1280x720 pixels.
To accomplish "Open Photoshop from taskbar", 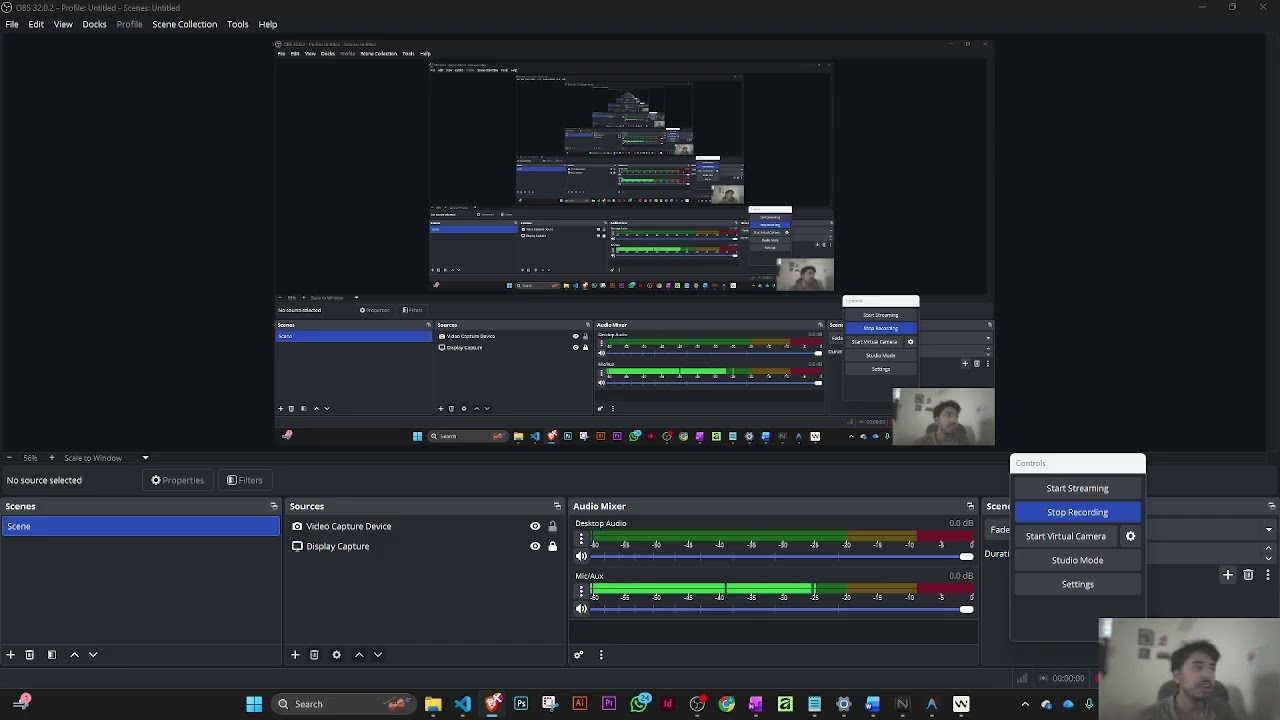I will tap(521, 704).
